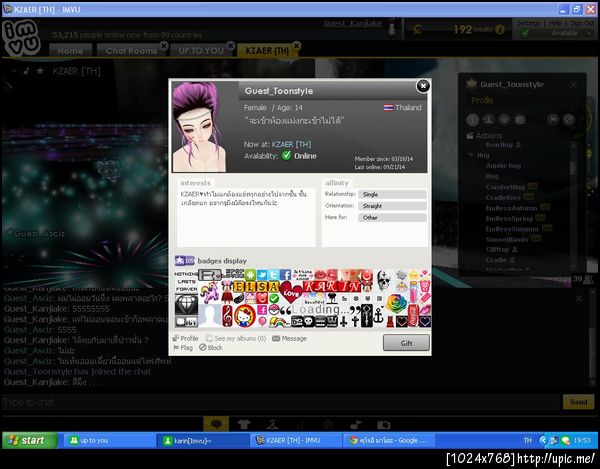Click the skull badge

click(383, 280)
